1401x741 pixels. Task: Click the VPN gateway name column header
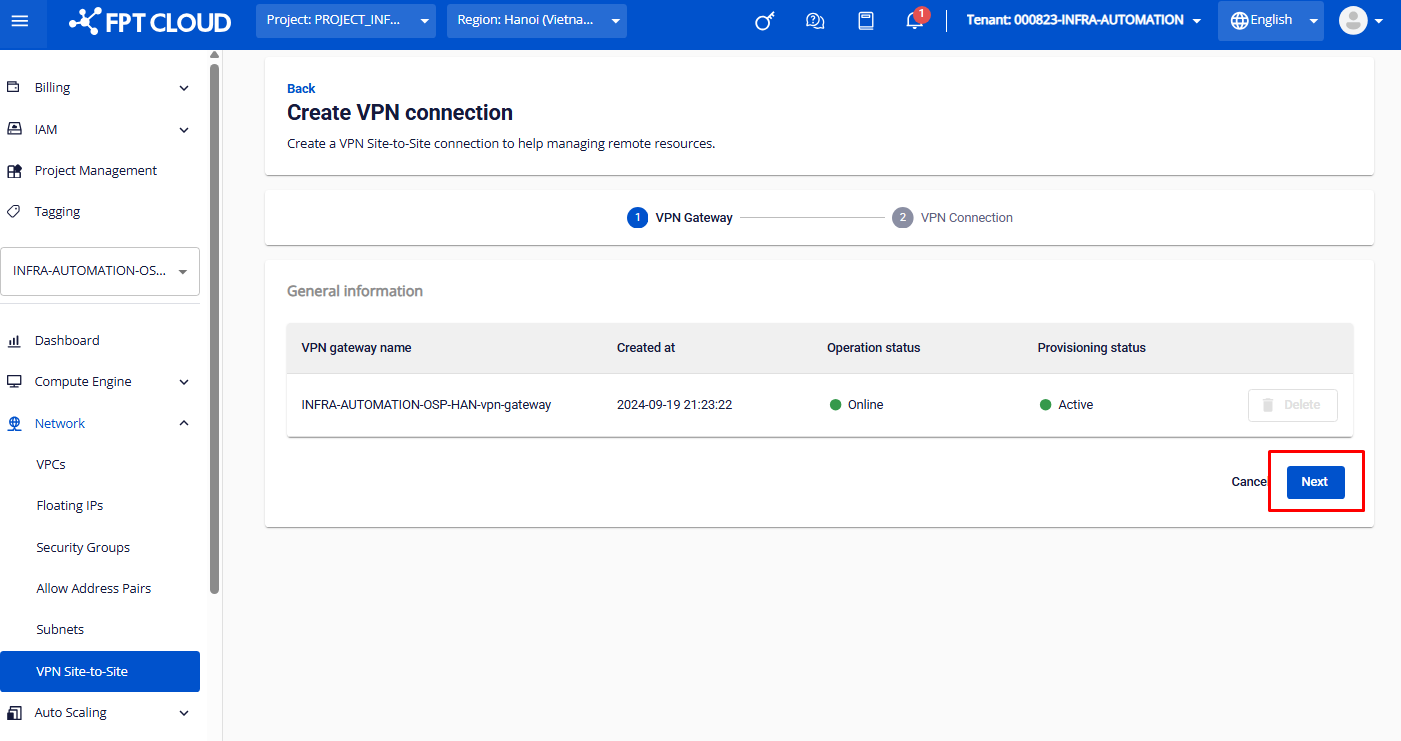[356, 348]
